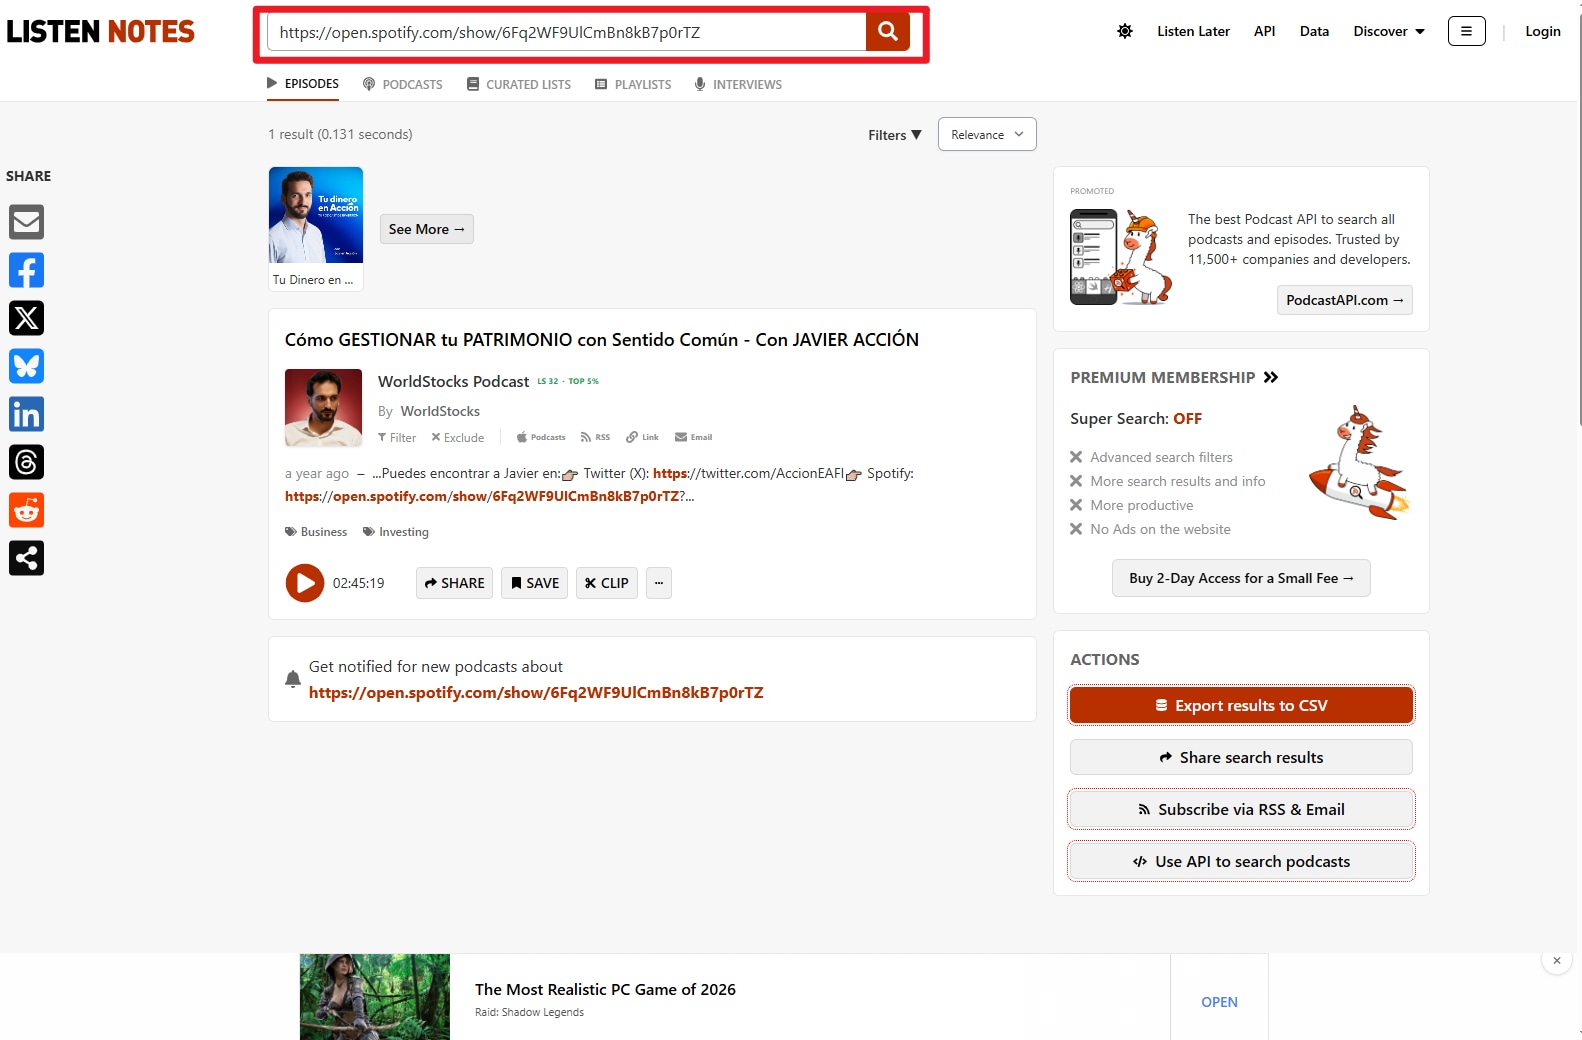
Task: Share to Reddit icon
Action: point(27,510)
